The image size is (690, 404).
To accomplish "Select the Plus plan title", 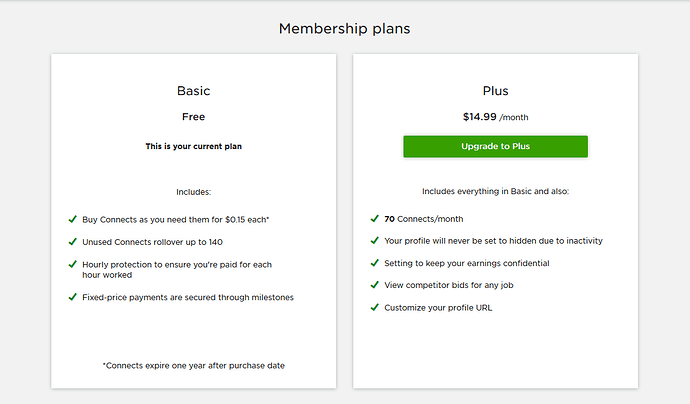I will click(x=495, y=91).
